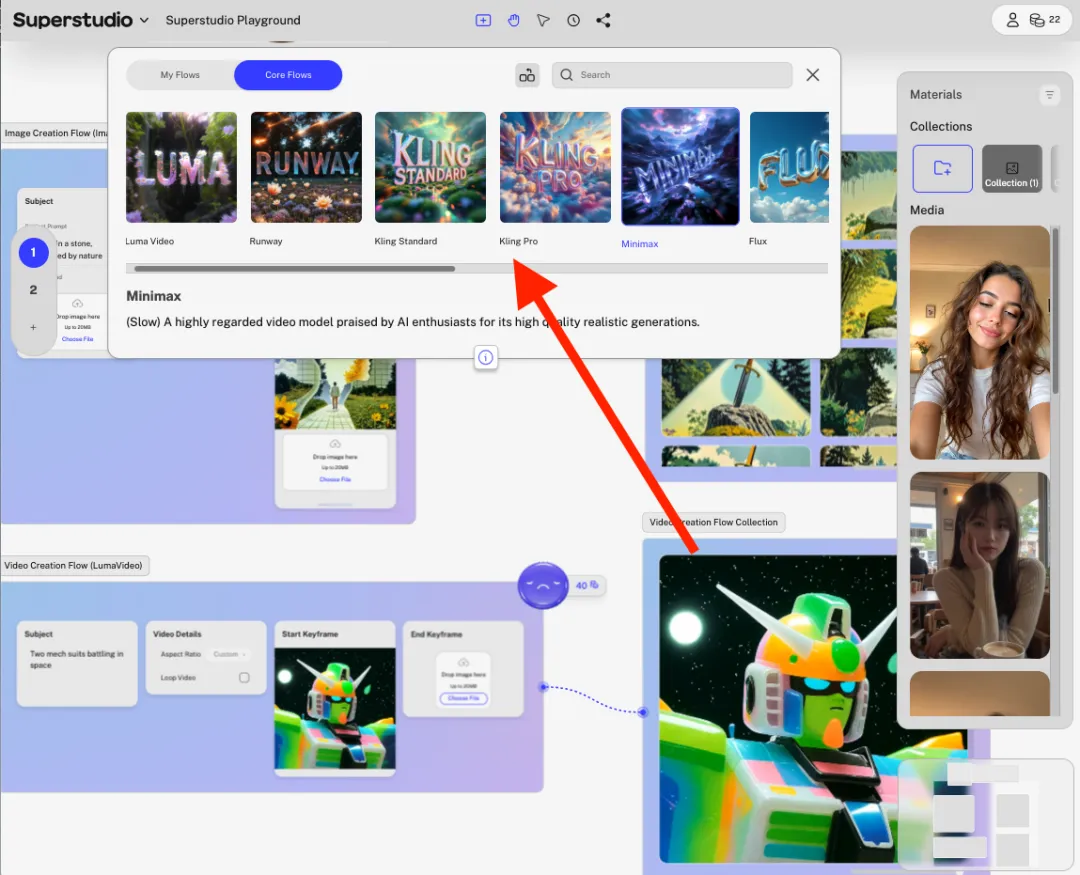Click the 40 credits cost badge
The width and height of the screenshot is (1080, 875).
point(588,585)
